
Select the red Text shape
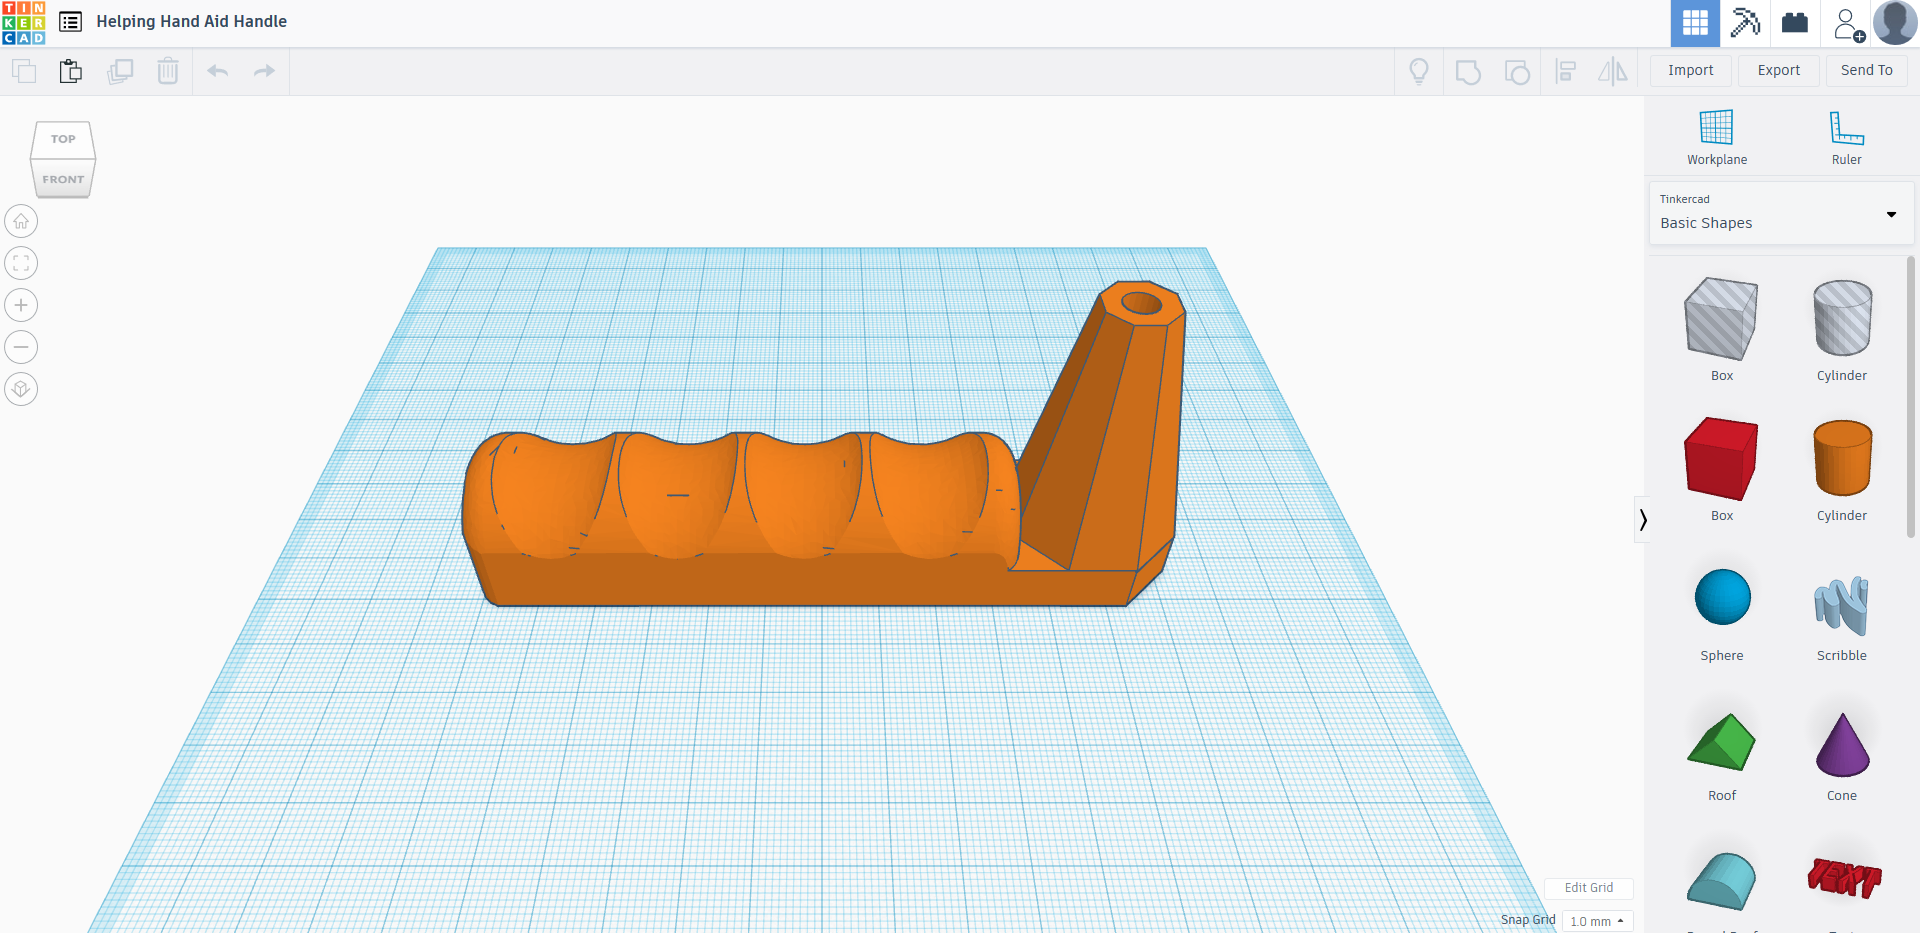point(1844,878)
